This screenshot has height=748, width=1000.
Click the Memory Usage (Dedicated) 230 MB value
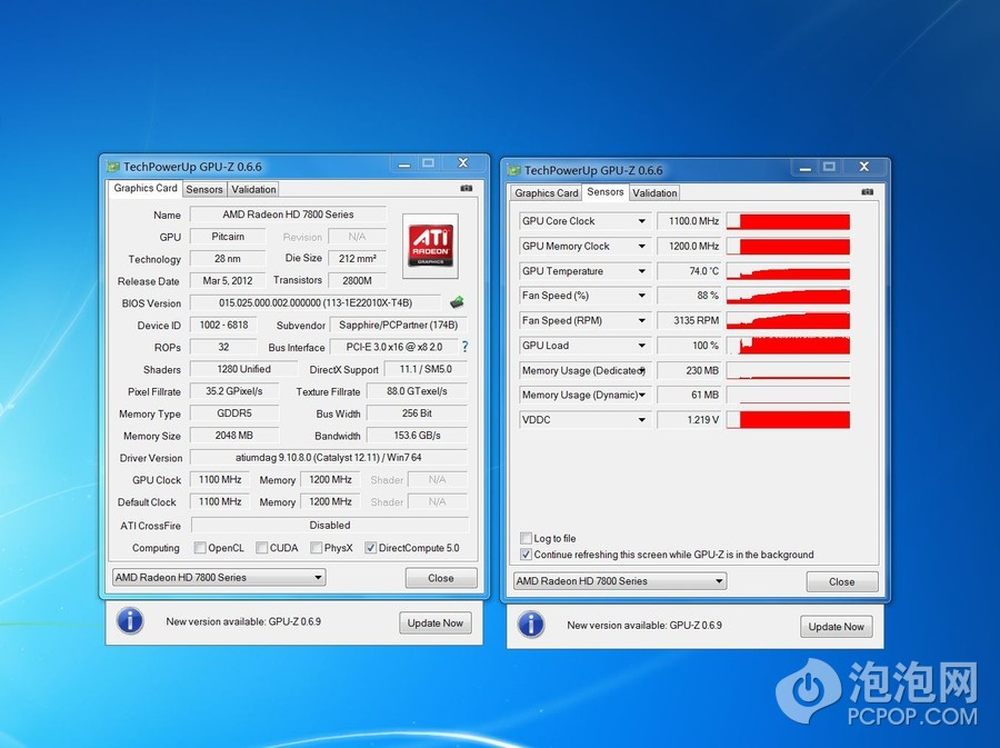[689, 370]
